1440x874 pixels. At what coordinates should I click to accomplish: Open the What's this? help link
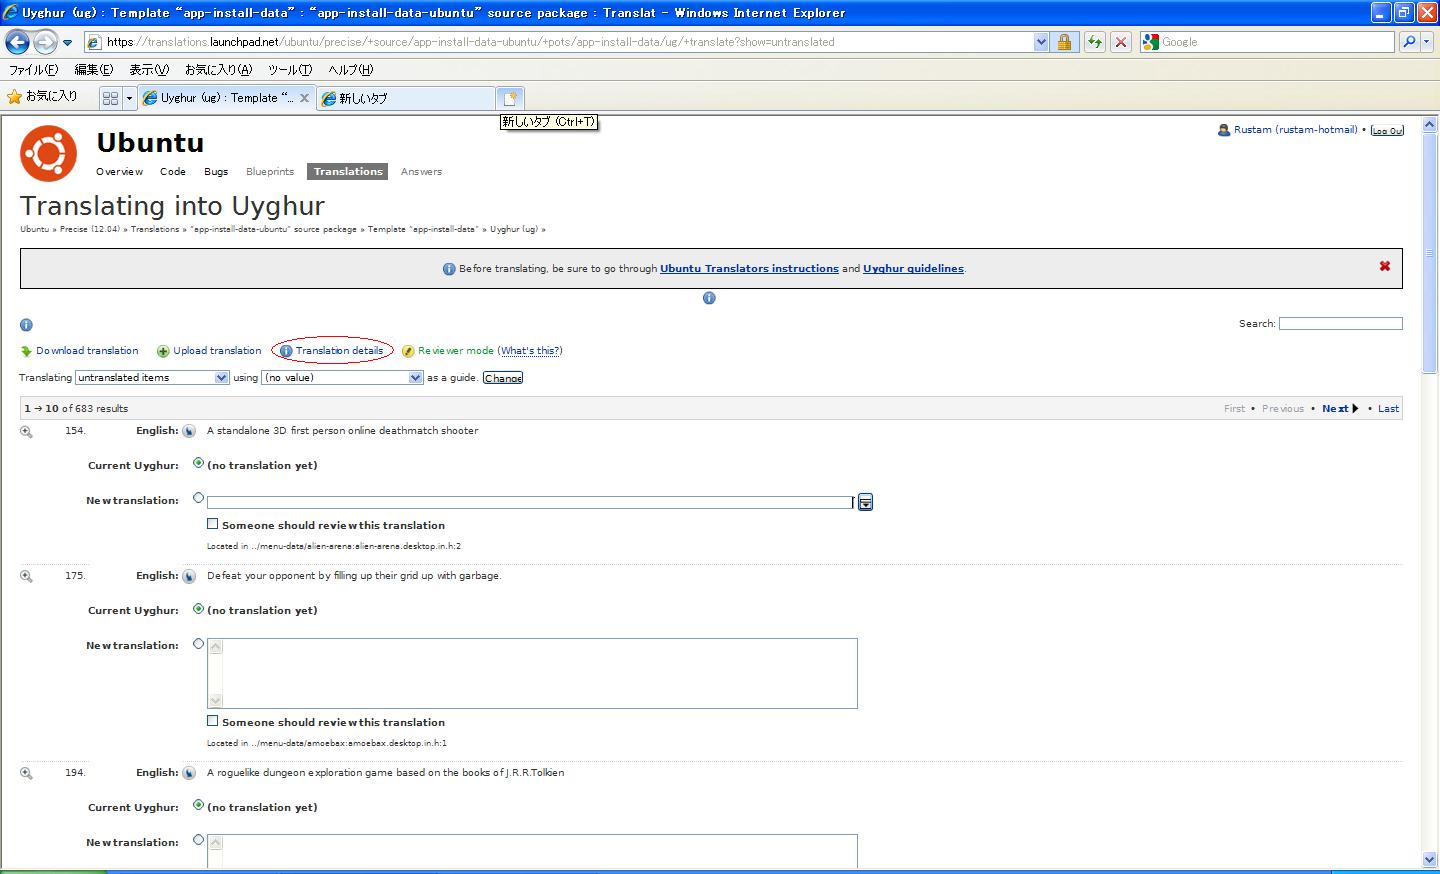point(530,351)
